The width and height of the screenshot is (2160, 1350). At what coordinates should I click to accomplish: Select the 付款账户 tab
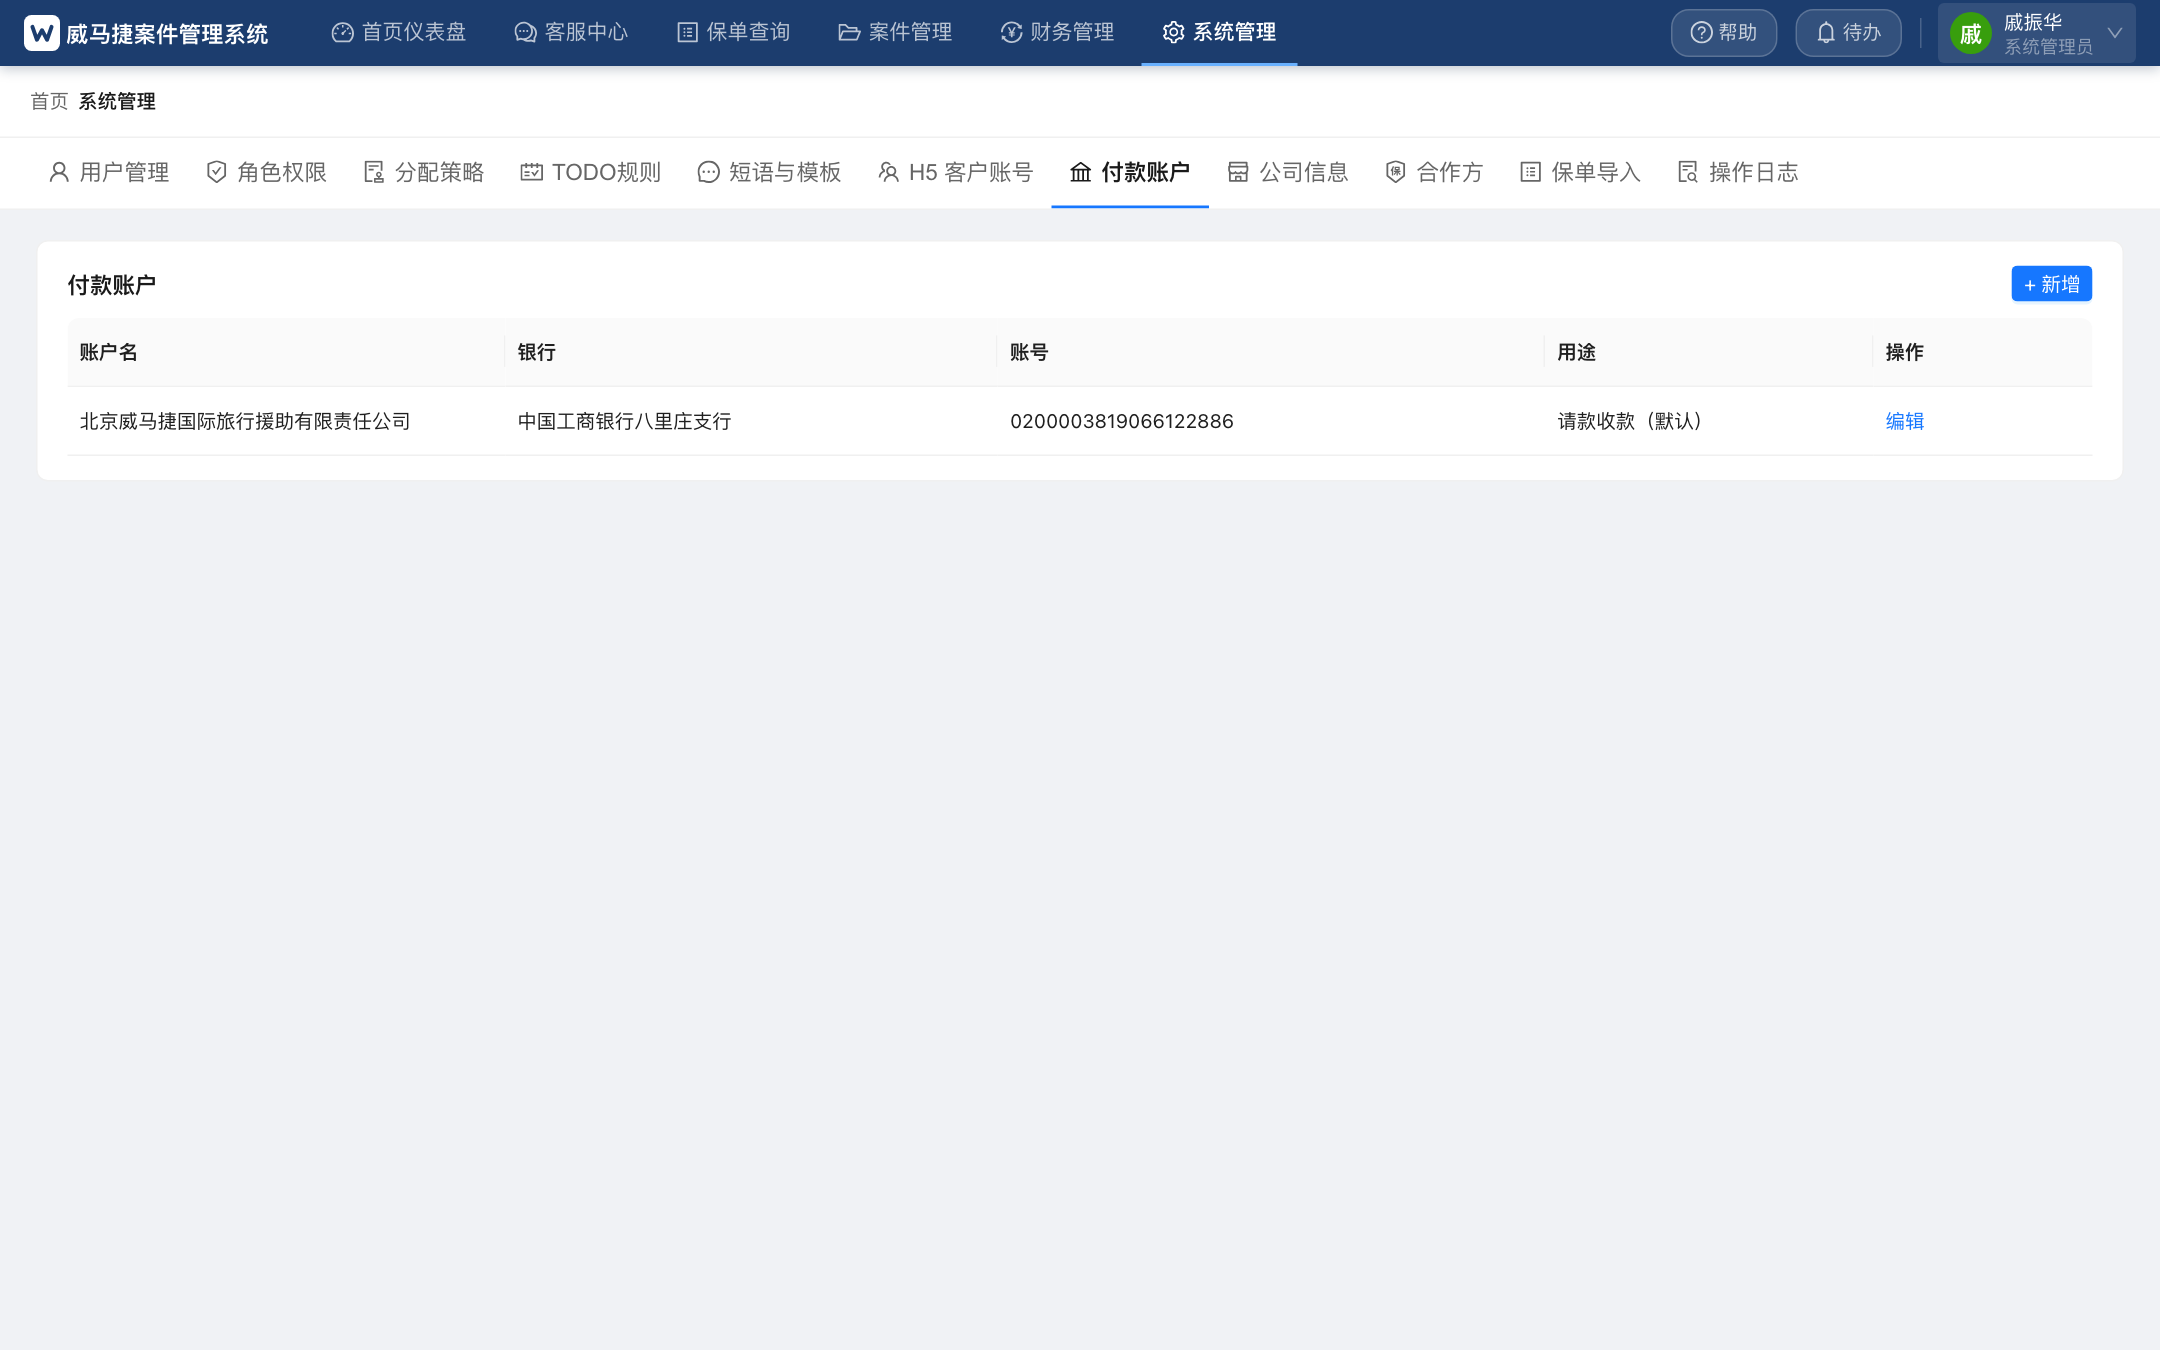[1130, 172]
